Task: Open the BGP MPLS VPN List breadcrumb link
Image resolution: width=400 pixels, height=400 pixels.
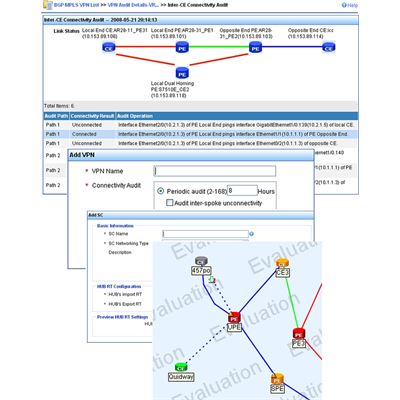Action: pos(76,5)
